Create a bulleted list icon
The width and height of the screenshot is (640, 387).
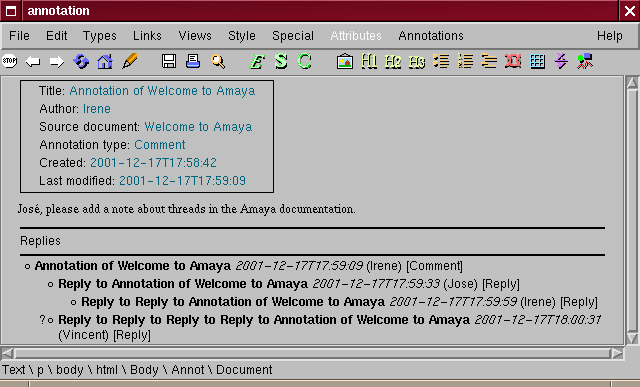pyautogui.click(x=441, y=62)
